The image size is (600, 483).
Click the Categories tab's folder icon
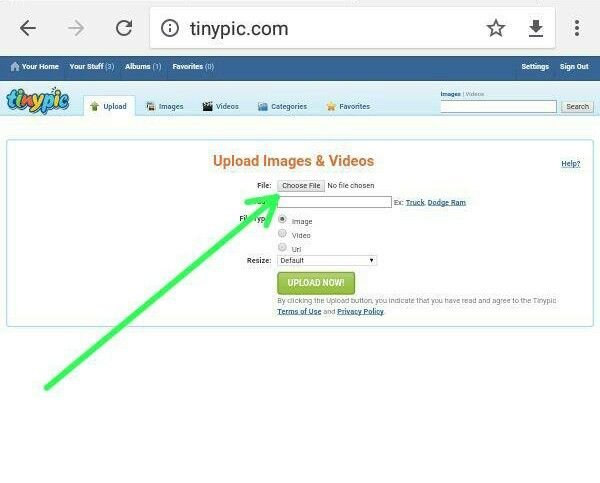pos(262,106)
